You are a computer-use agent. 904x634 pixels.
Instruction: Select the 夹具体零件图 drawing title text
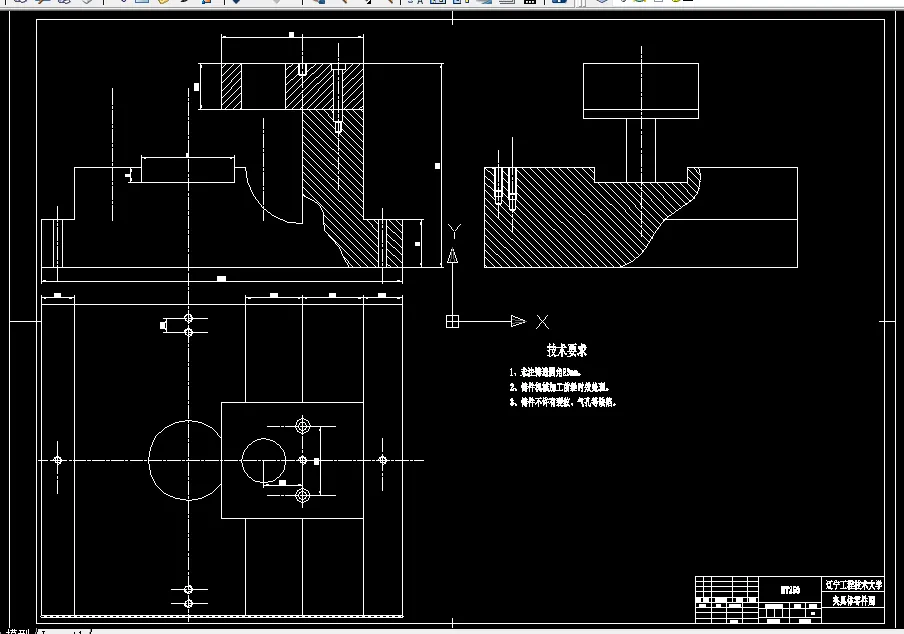click(853, 601)
